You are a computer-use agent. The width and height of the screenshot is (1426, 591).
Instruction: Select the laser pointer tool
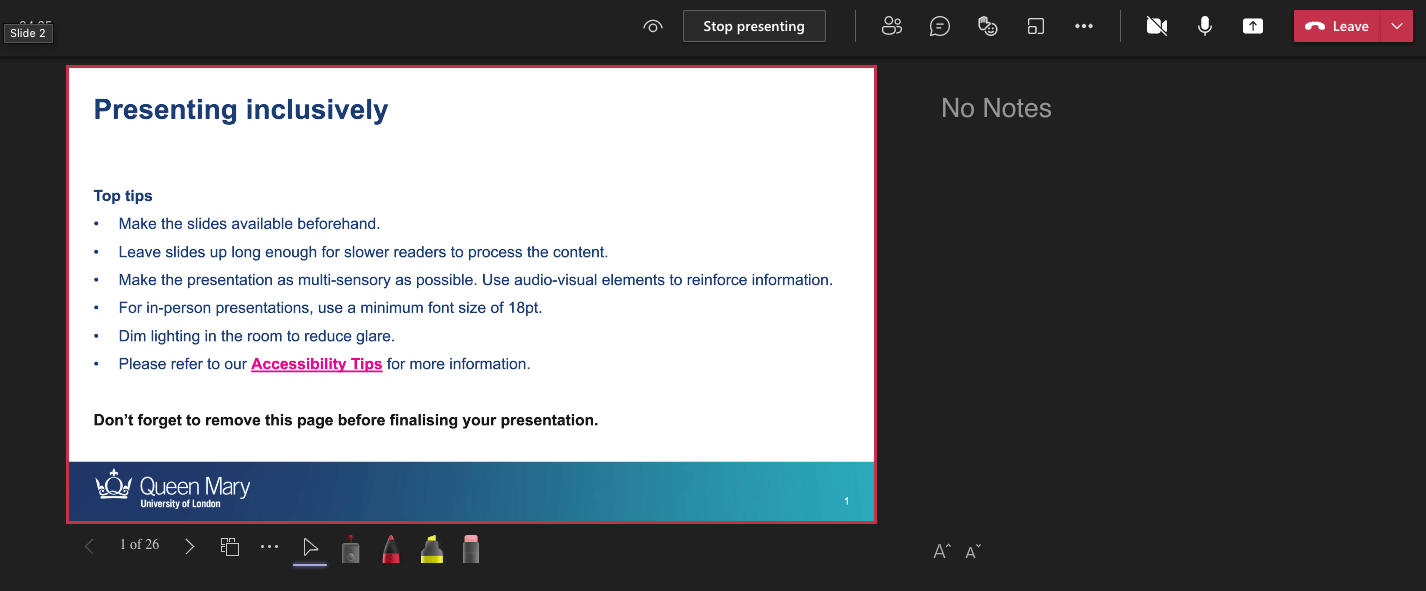(x=350, y=547)
